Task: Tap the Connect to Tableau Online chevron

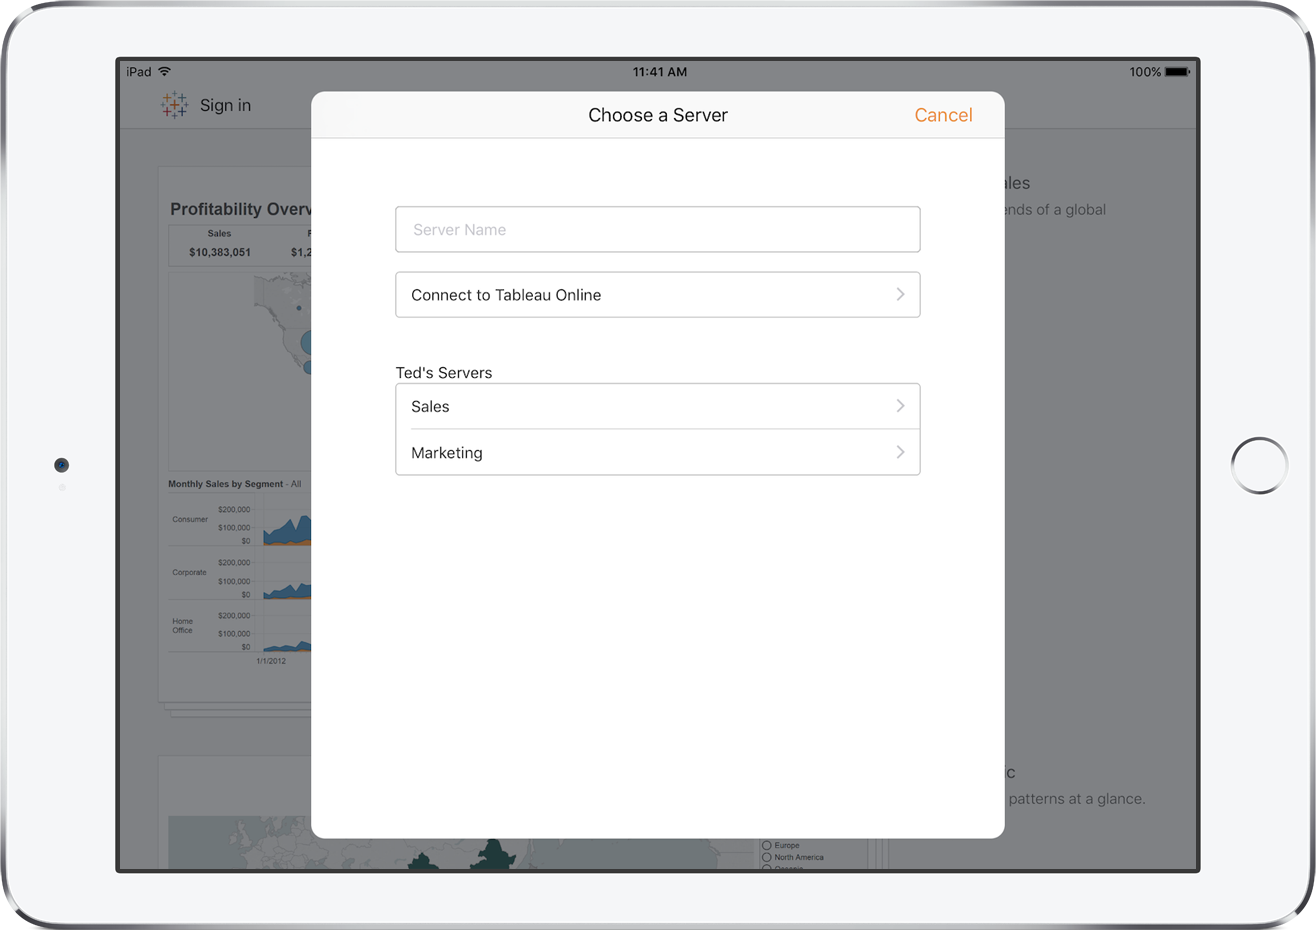Action: coord(900,294)
